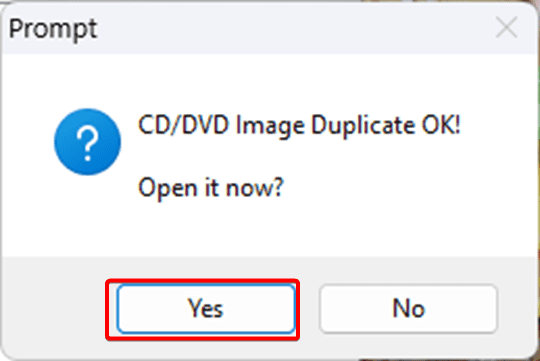Screen dimensions: 540x361
Task: Click the Prompt title bar text
Action: tap(53, 29)
